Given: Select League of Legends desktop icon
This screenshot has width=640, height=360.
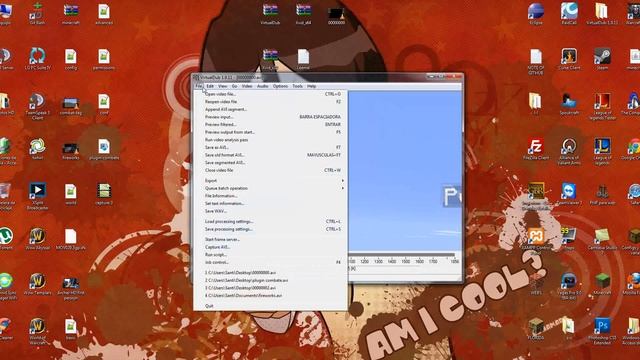Looking at the screenshot, I should 602,152.
